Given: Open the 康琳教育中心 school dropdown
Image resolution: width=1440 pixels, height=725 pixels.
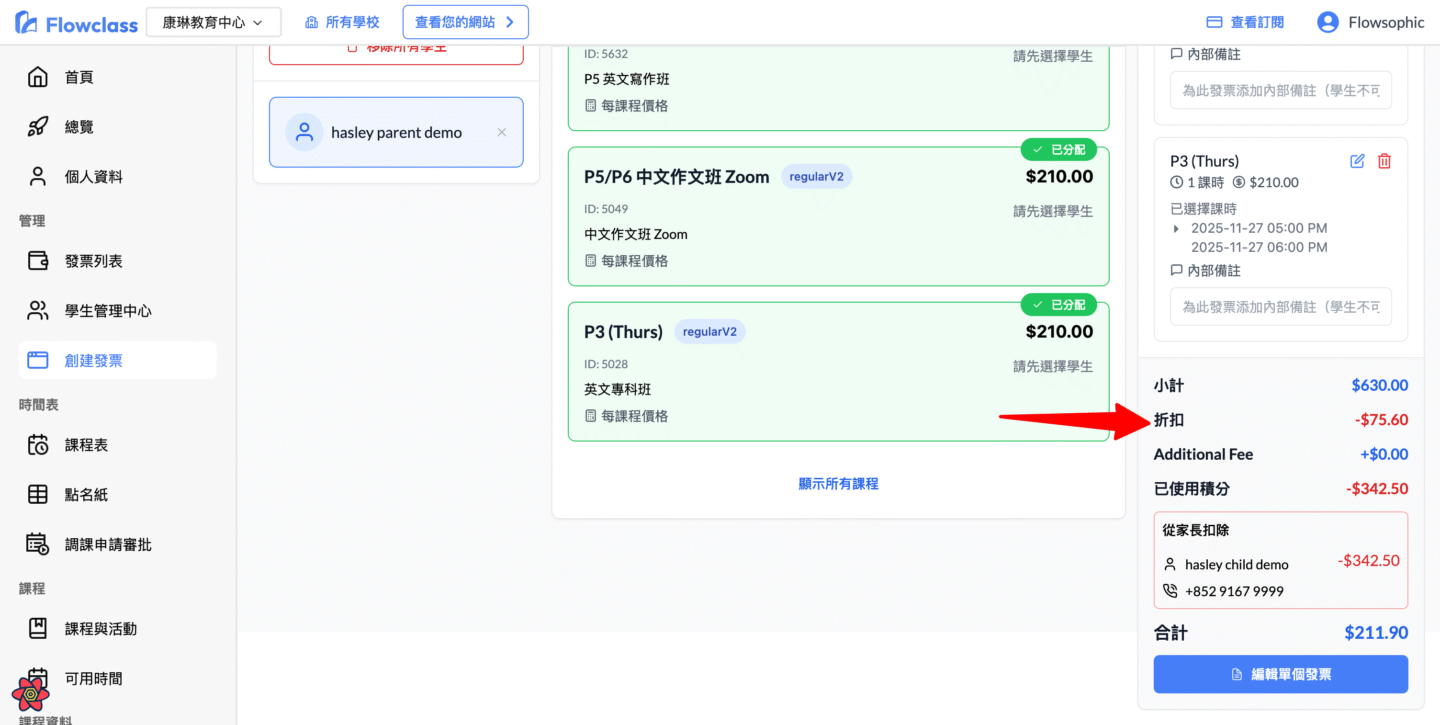Looking at the screenshot, I should point(213,22).
